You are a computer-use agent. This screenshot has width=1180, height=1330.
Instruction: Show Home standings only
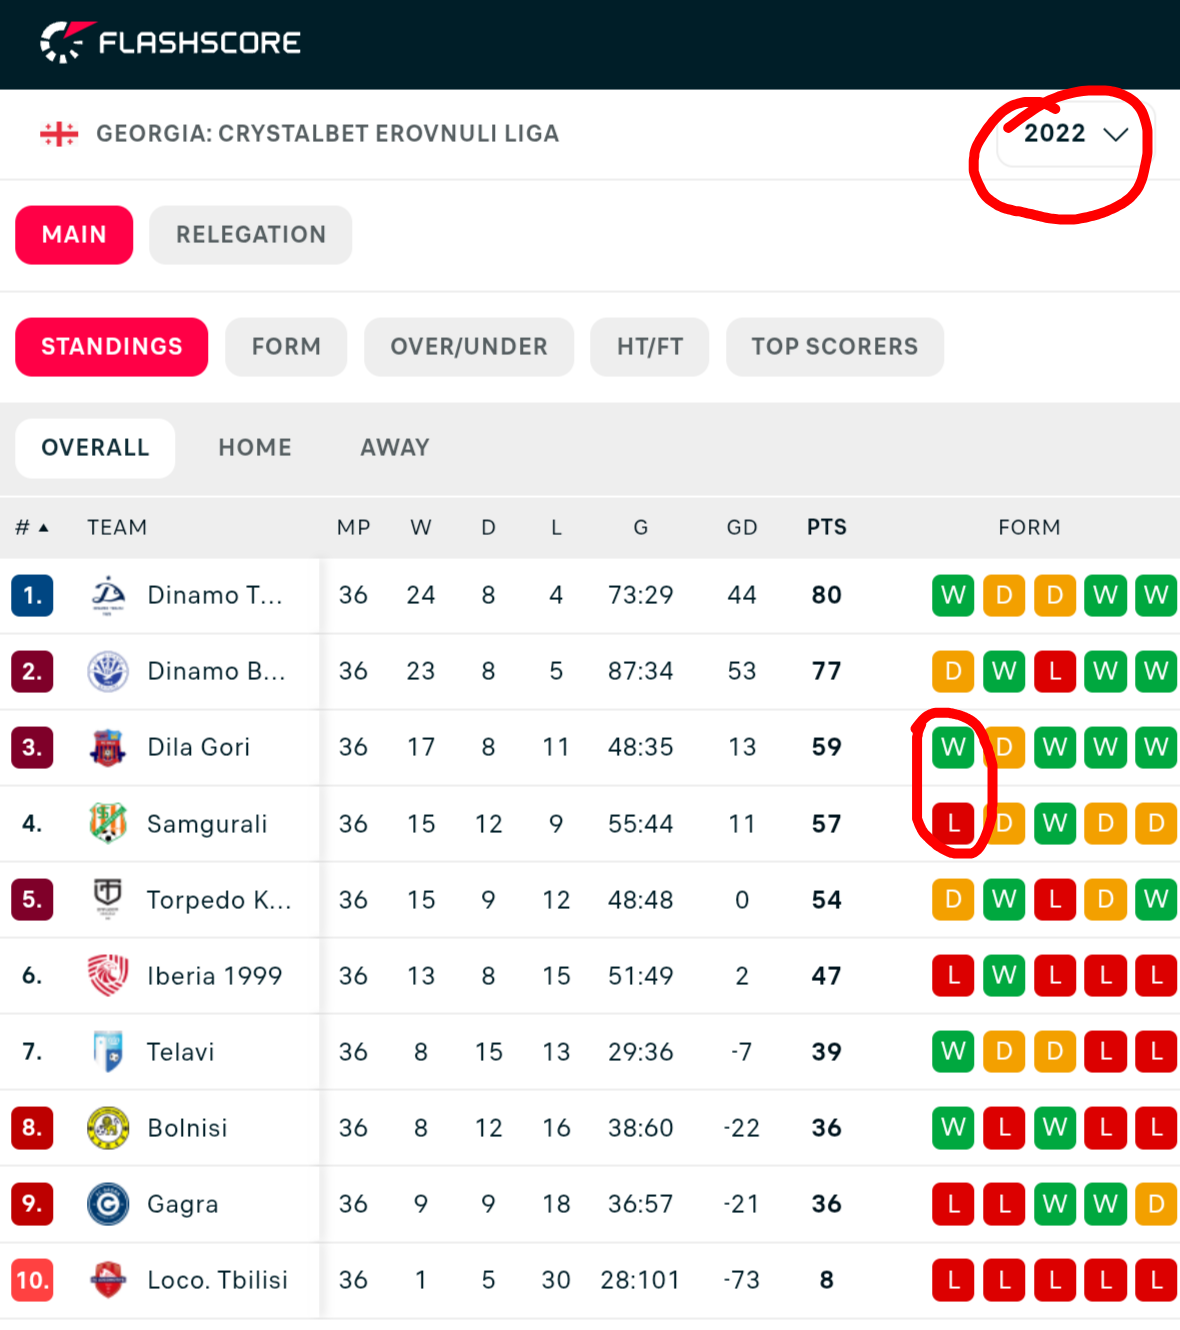[255, 448]
